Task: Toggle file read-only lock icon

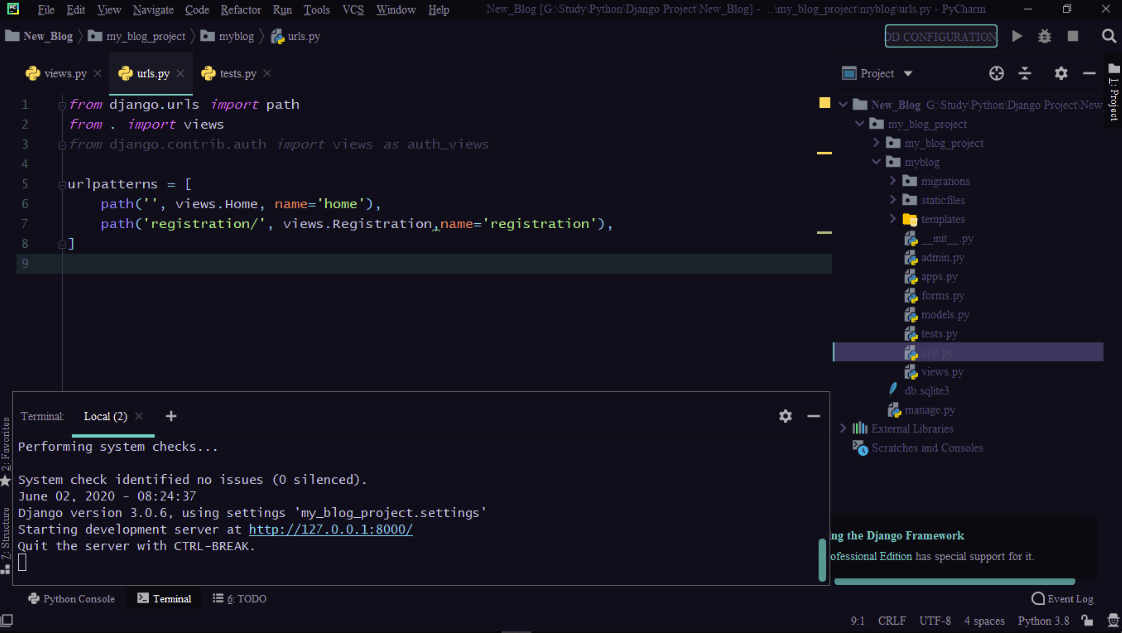Action: pos(1087,621)
